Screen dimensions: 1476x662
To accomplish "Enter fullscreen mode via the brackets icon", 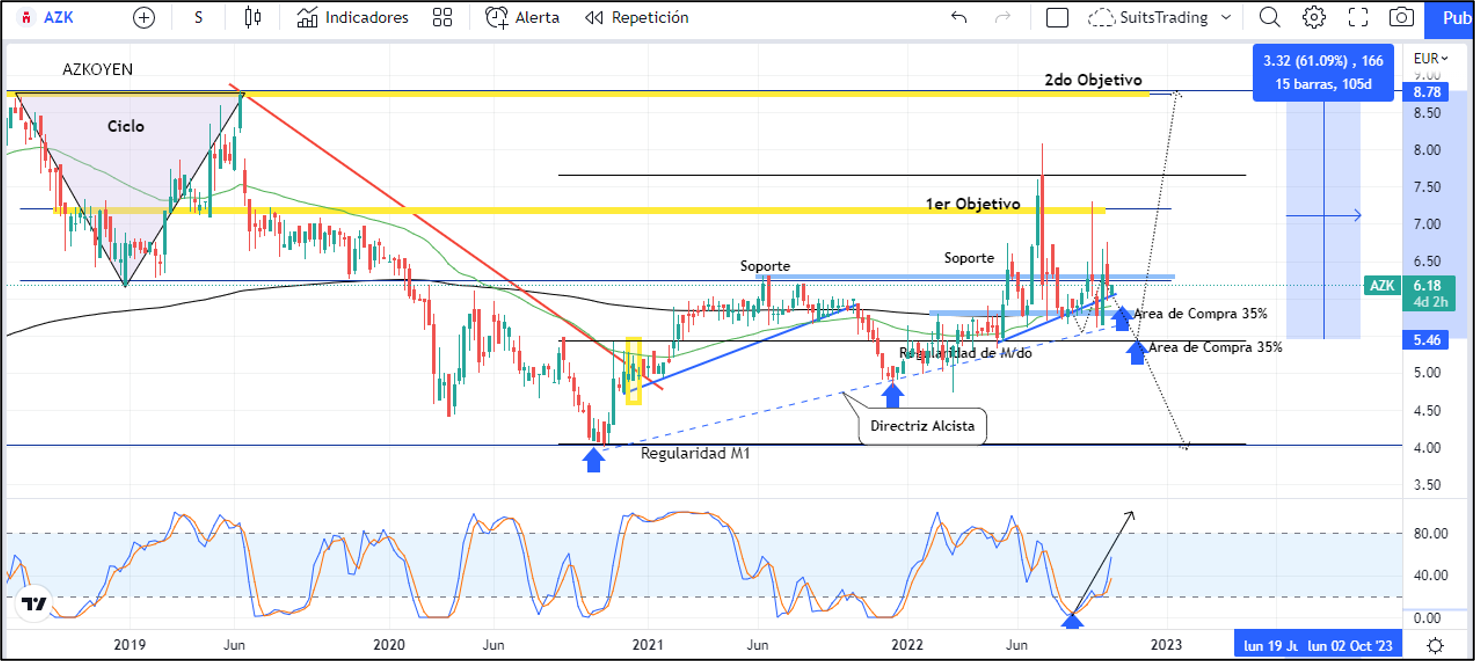I will [1357, 17].
